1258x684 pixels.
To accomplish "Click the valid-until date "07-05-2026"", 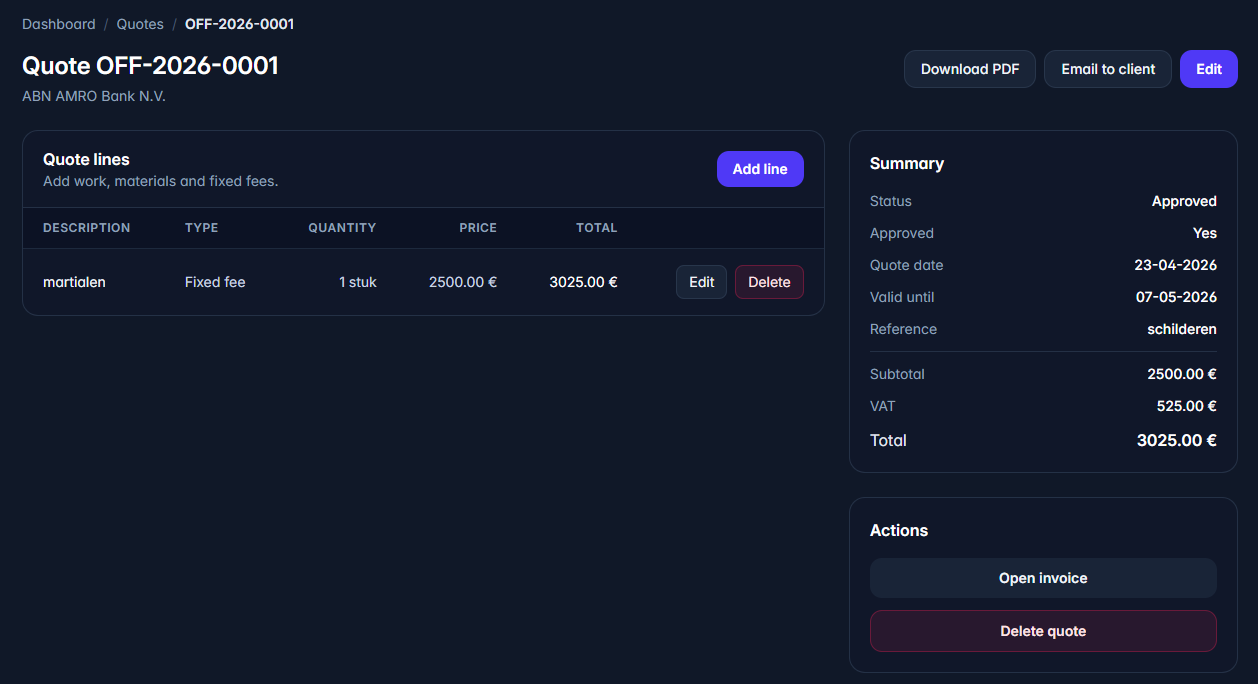I will (1176, 297).
